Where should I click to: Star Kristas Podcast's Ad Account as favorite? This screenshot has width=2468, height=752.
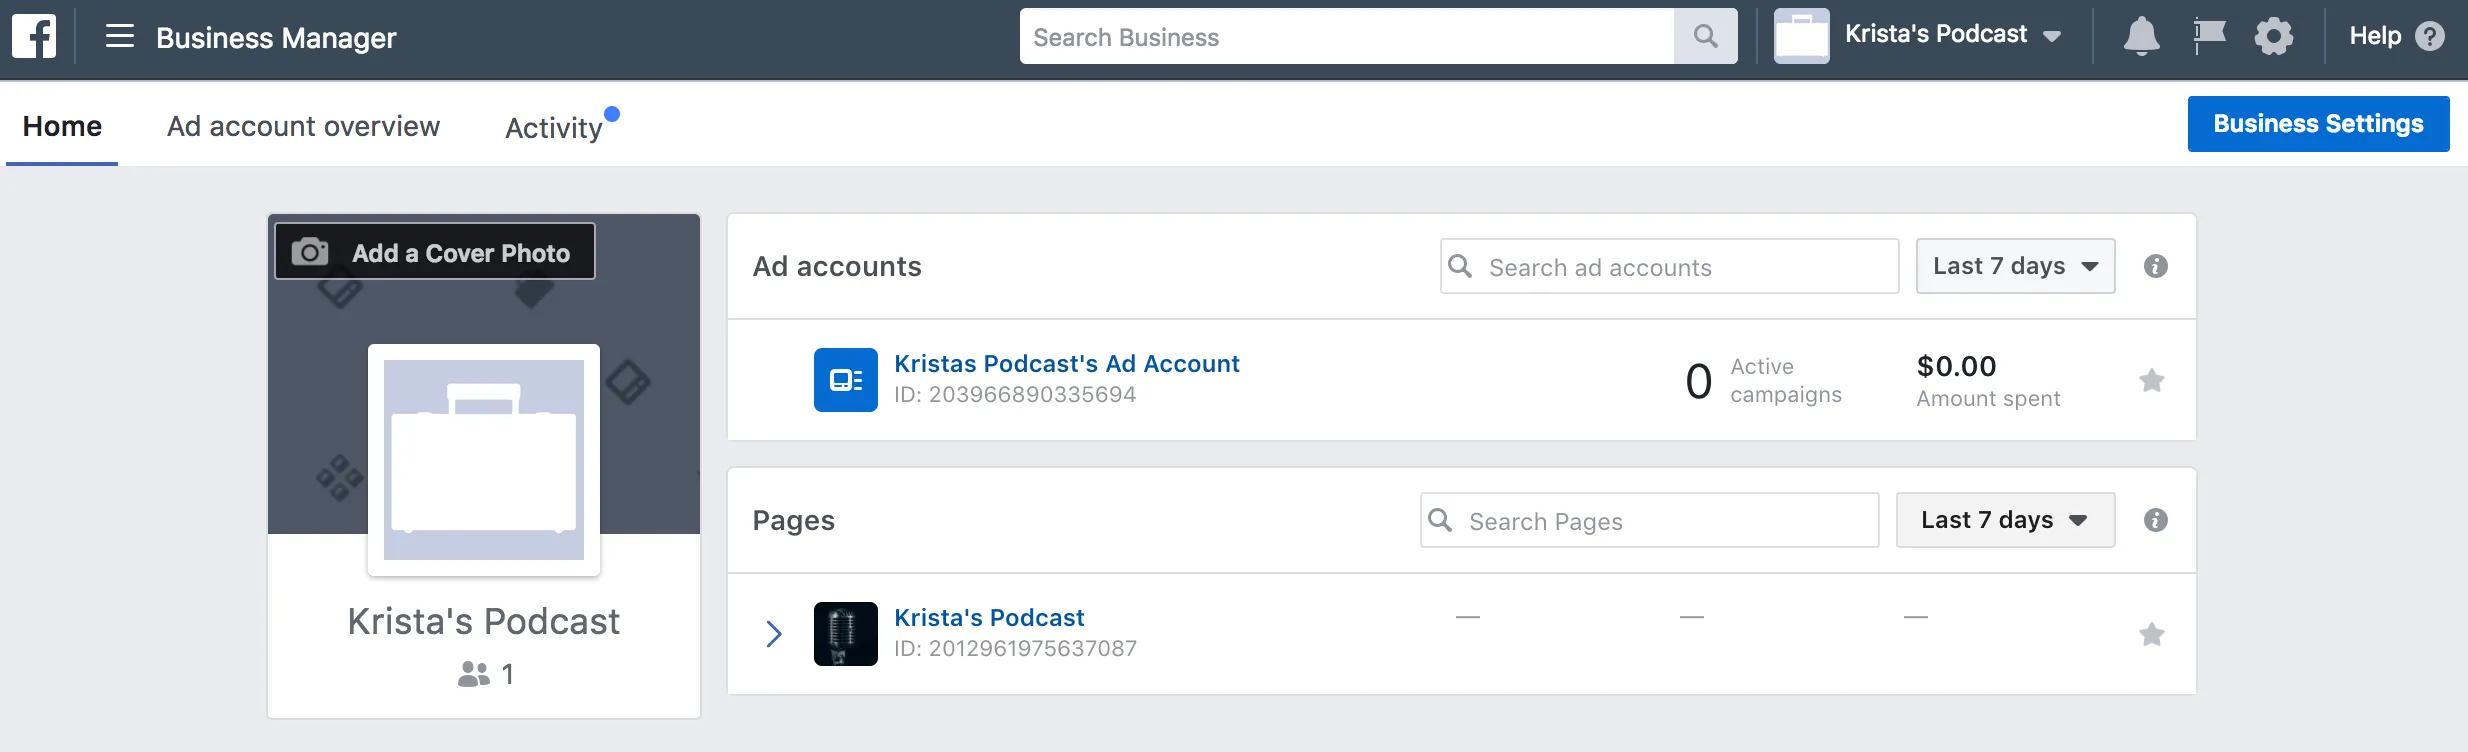click(2152, 380)
